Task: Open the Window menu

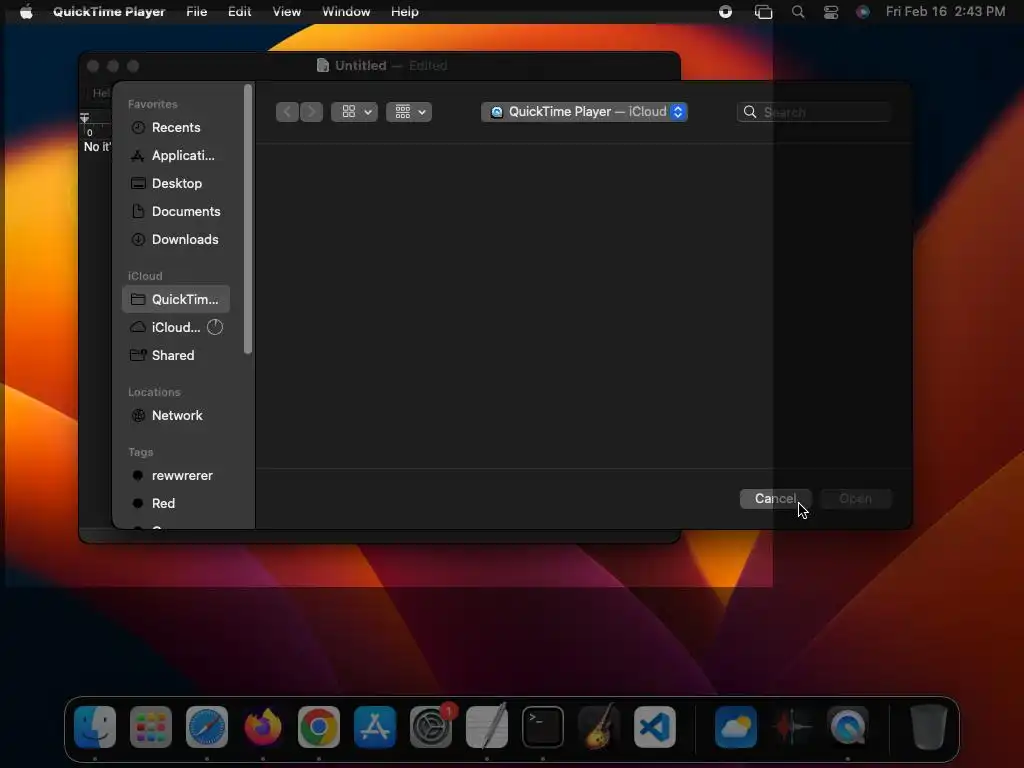Action: (x=346, y=12)
